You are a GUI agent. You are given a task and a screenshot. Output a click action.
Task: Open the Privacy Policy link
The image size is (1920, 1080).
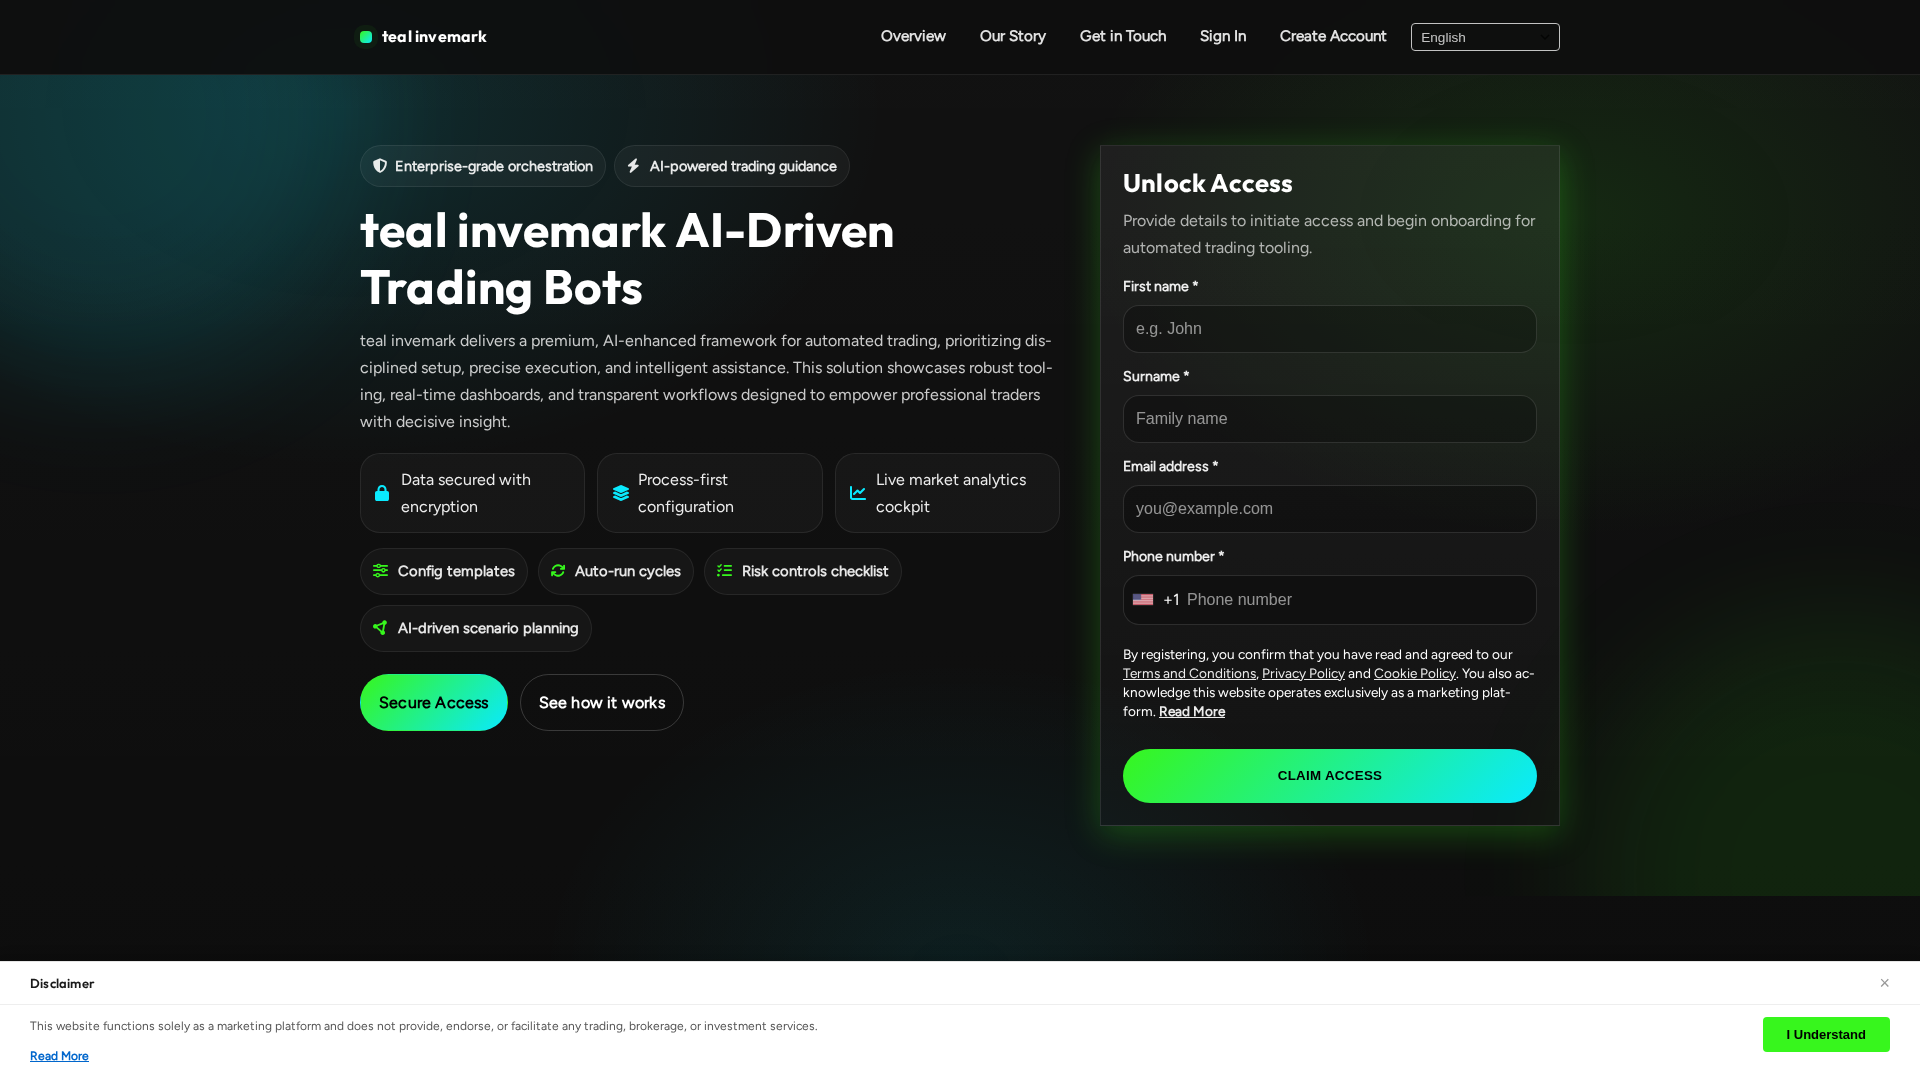[1303, 674]
